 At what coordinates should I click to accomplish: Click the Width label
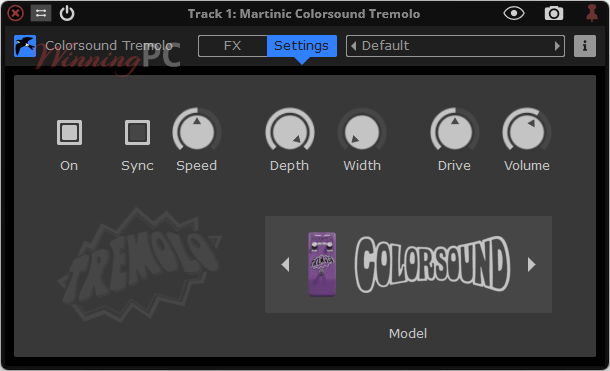point(362,166)
